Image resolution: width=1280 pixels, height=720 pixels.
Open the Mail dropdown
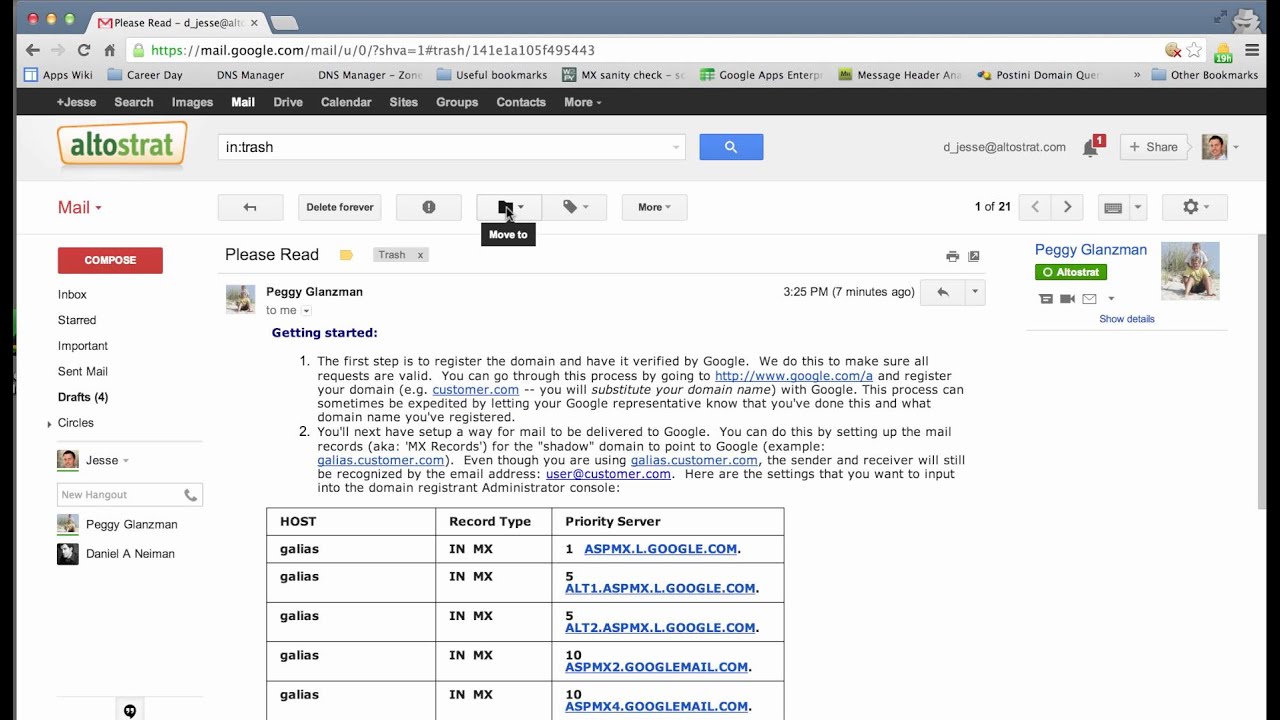80,207
